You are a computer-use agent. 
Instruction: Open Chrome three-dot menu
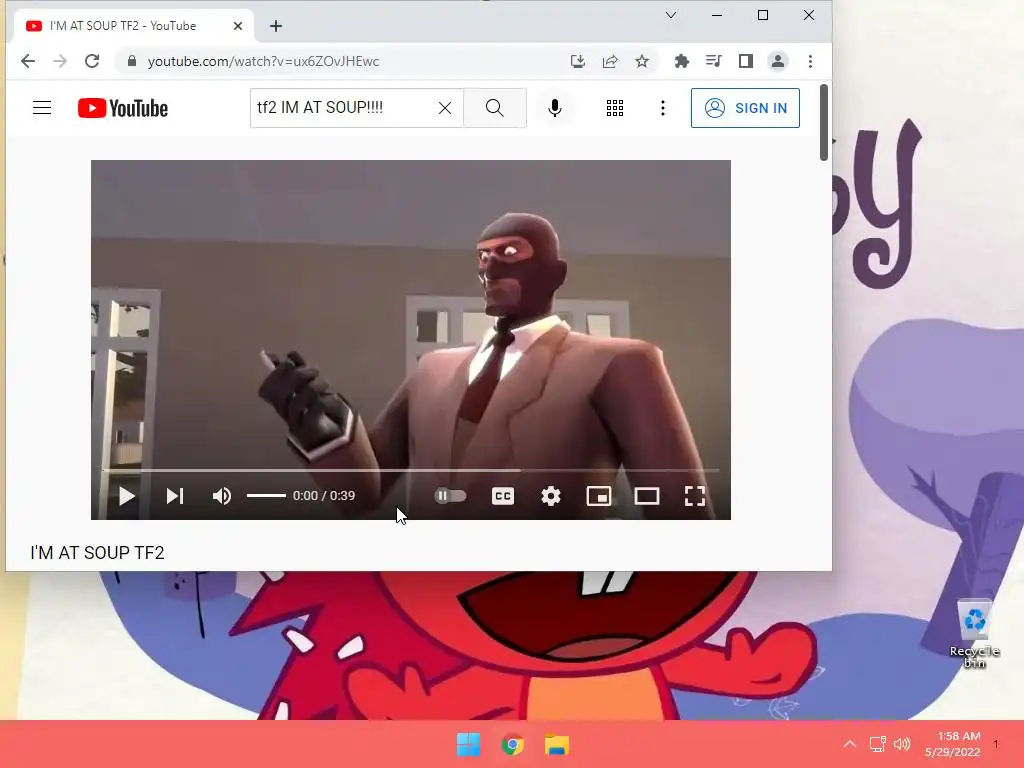click(810, 61)
